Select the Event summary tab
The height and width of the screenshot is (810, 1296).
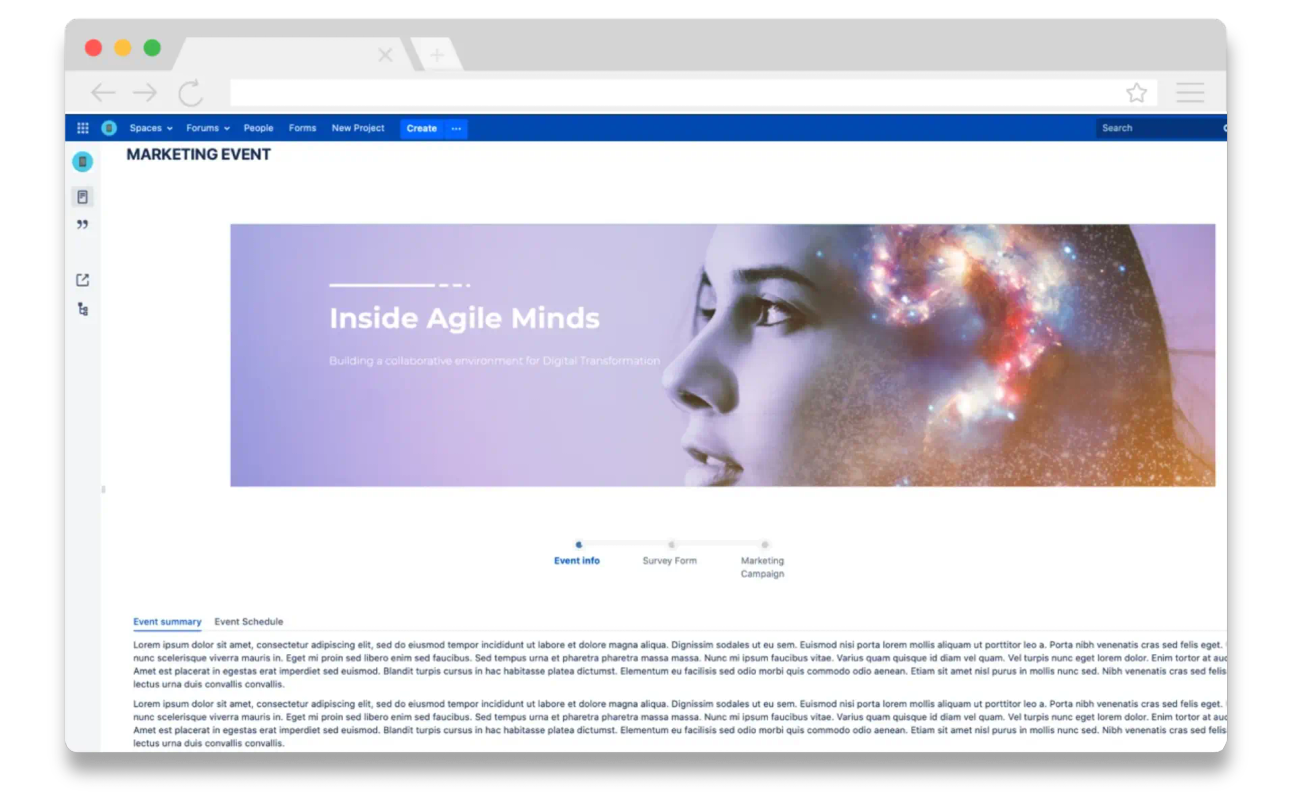click(x=167, y=622)
